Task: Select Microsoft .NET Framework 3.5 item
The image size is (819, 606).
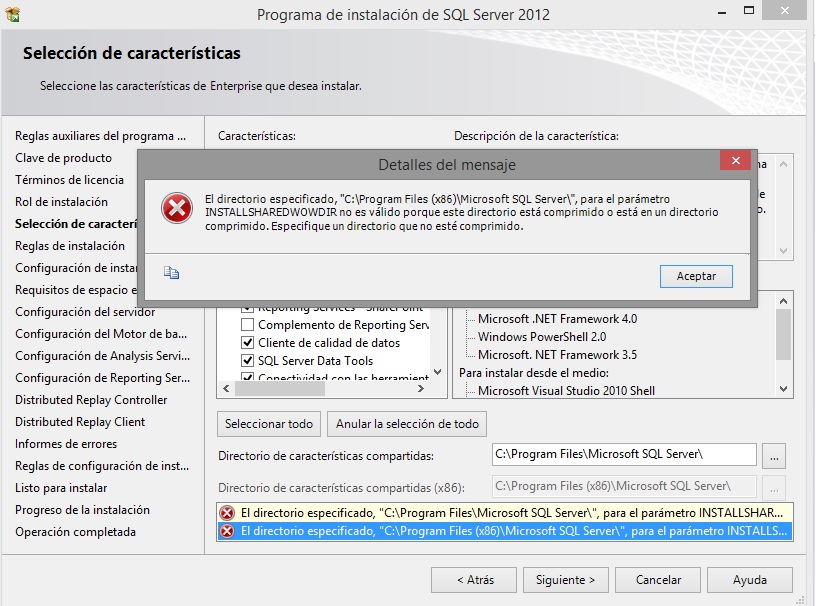Action: [x=557, y=355]
